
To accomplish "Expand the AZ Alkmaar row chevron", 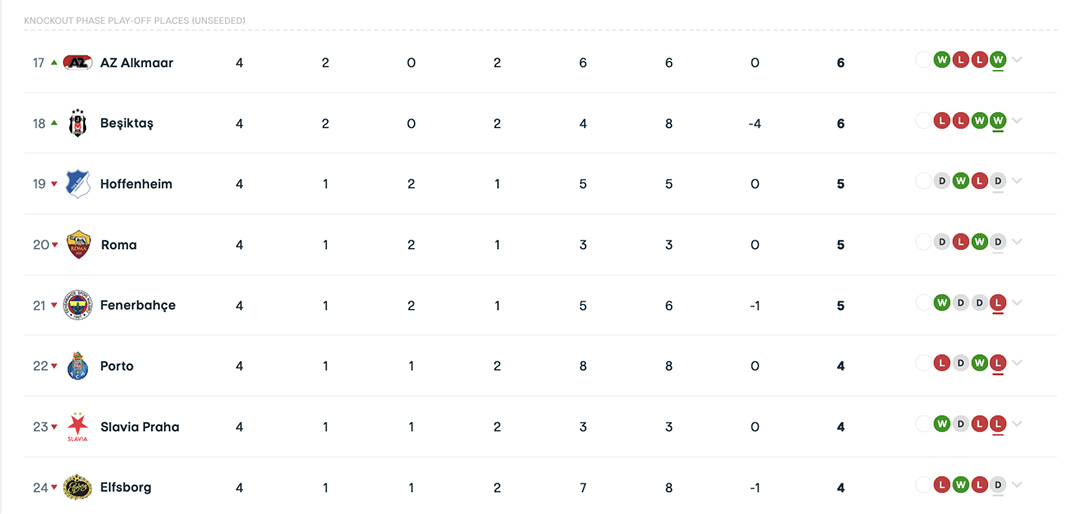I will (x=1017, y=60).
